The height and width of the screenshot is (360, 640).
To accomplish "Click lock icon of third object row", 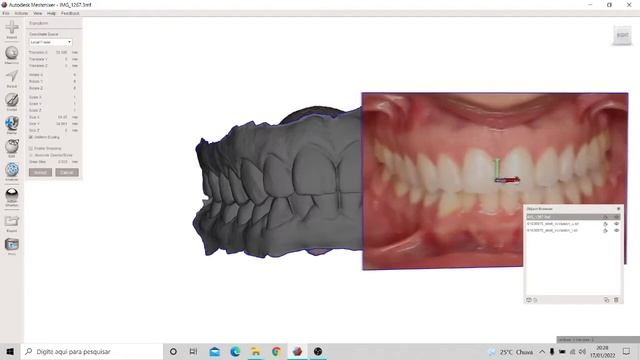I will pos(605,231).
